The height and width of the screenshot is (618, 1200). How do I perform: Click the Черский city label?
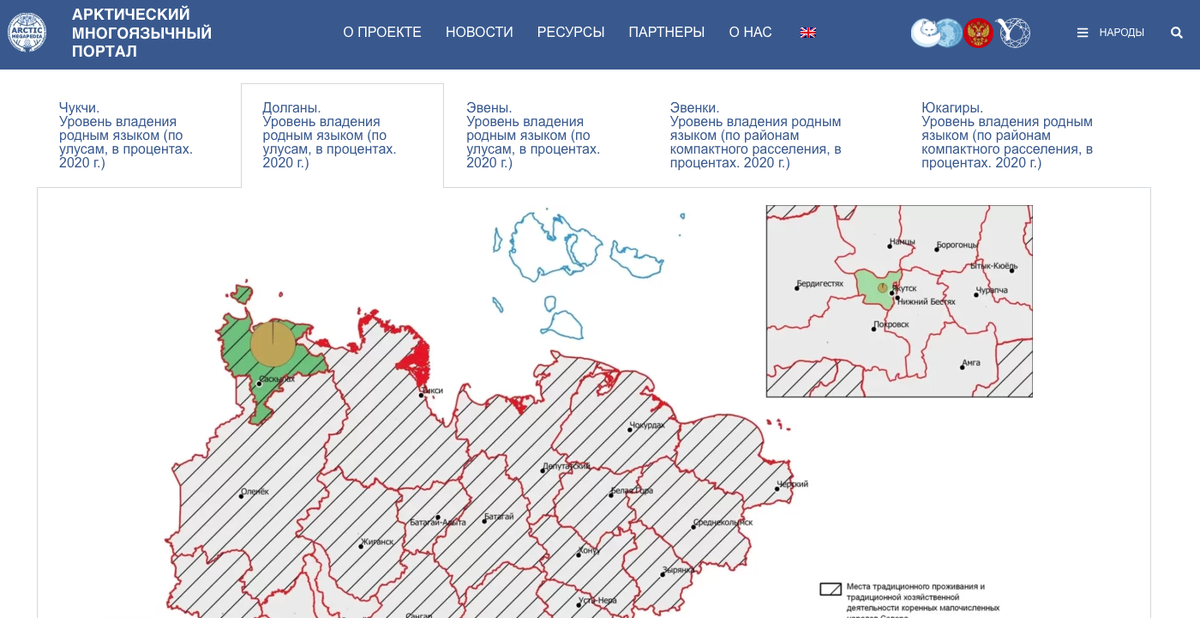[792, 485]
